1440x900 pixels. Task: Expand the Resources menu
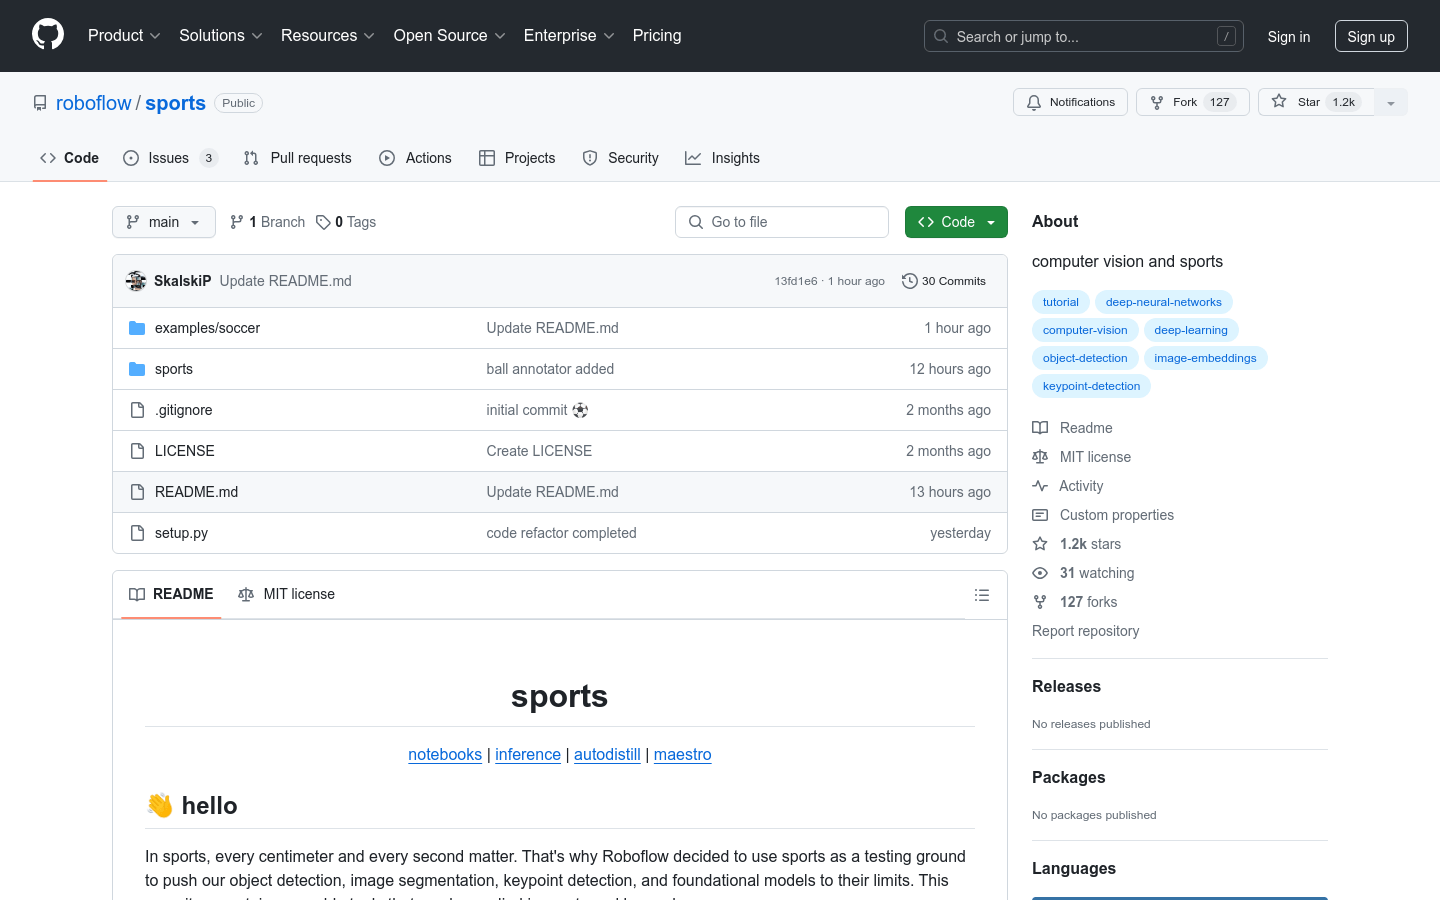(328, 36)
